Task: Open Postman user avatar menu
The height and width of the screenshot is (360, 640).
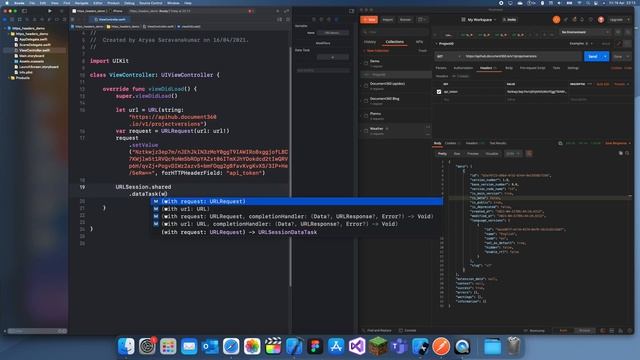Action: click(601, 20)
